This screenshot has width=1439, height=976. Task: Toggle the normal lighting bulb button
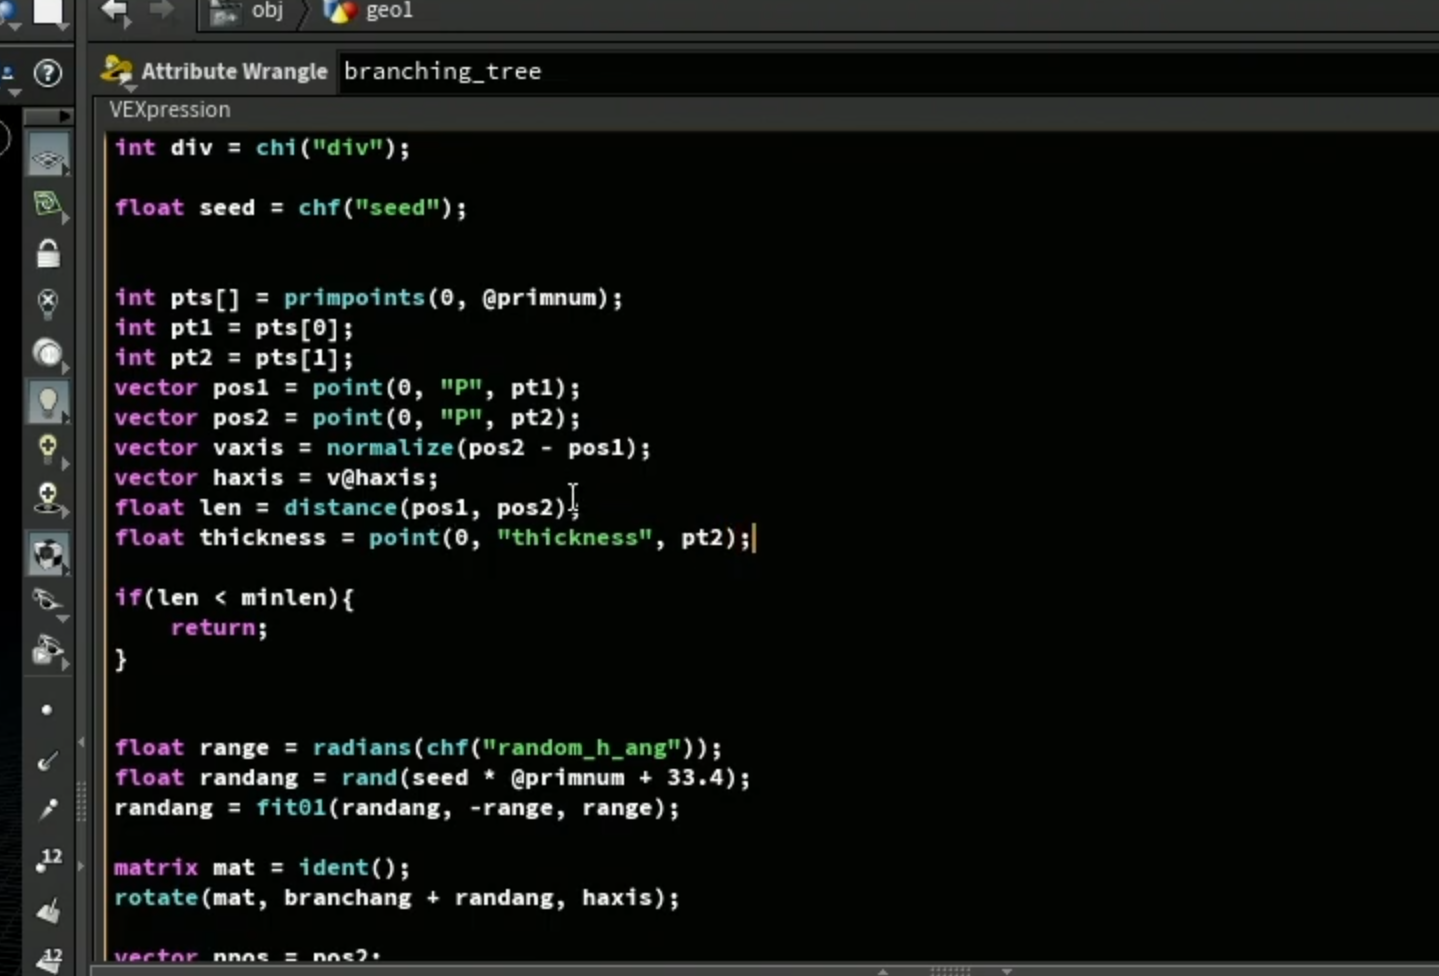pyautogui.click(x=47, y=402)
